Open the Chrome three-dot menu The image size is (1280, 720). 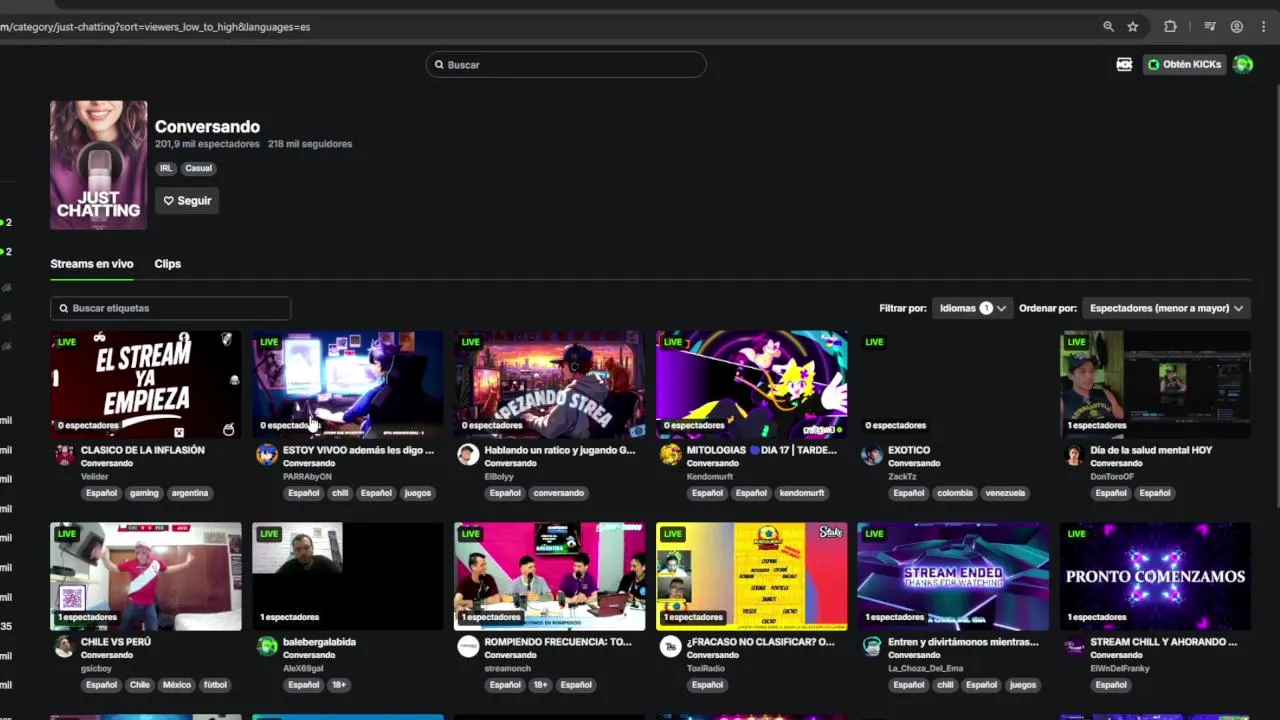pyautogui.click(x=1263, y=27)
